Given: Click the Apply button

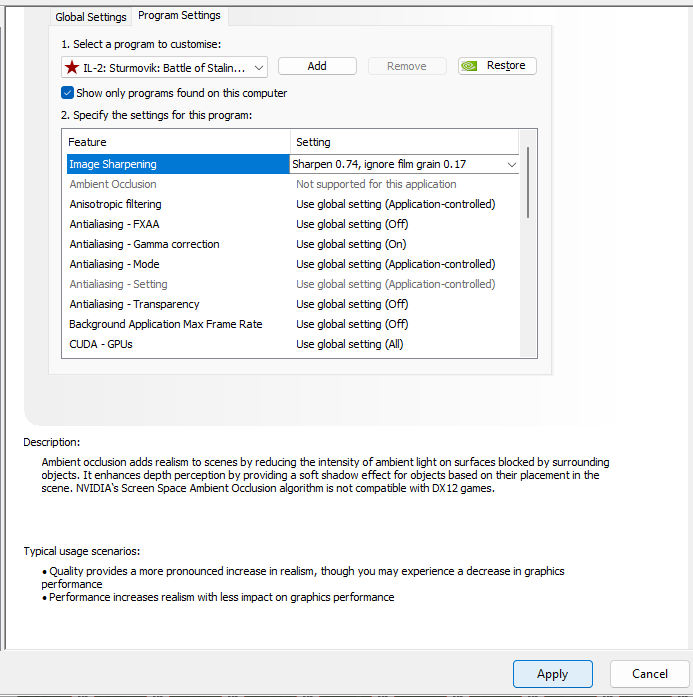Looking at the screenshot, I should 552,674.
